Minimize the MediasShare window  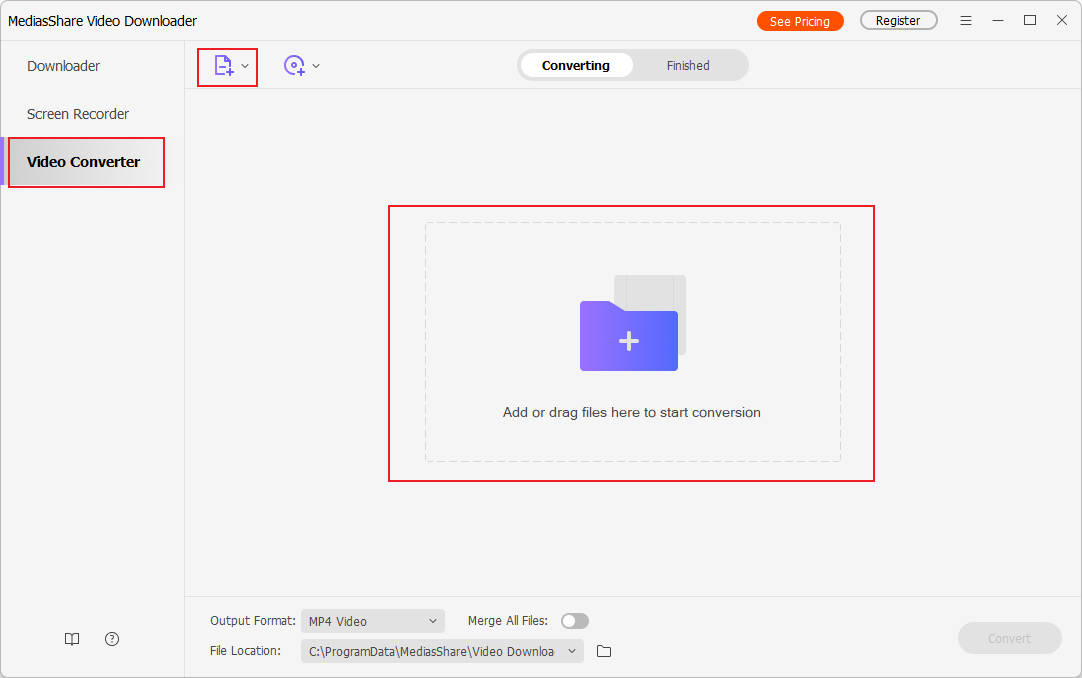coord(998,21)
